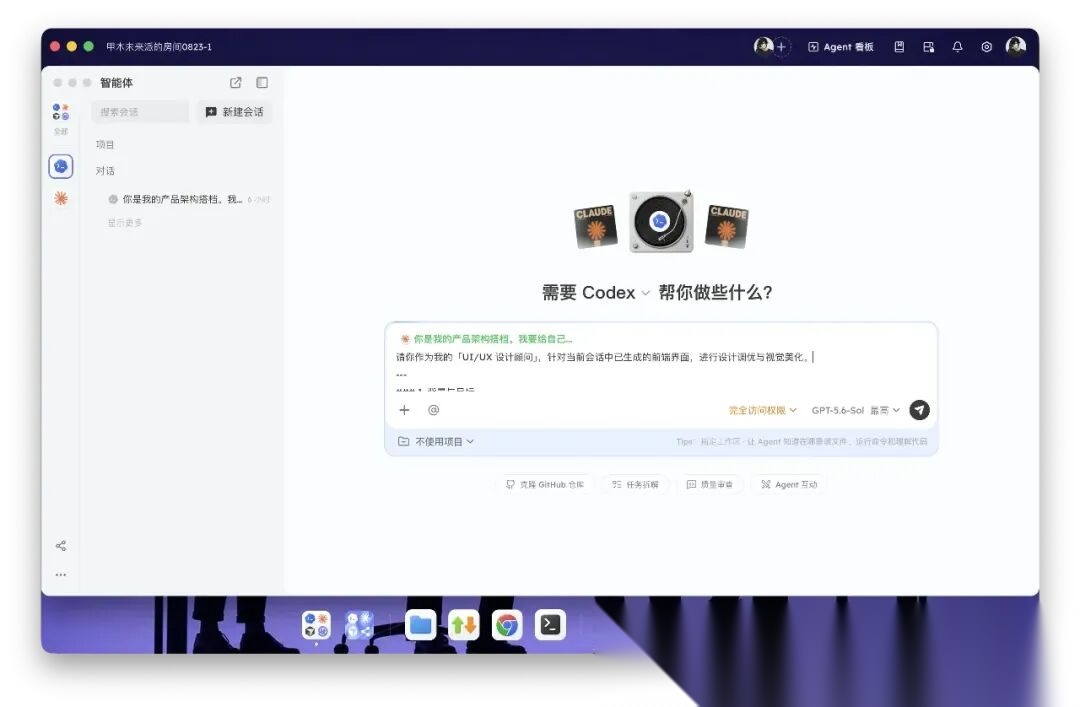Click the add member plus icon in the title bar
This screenshot has width=1080, height=707.
782,47
